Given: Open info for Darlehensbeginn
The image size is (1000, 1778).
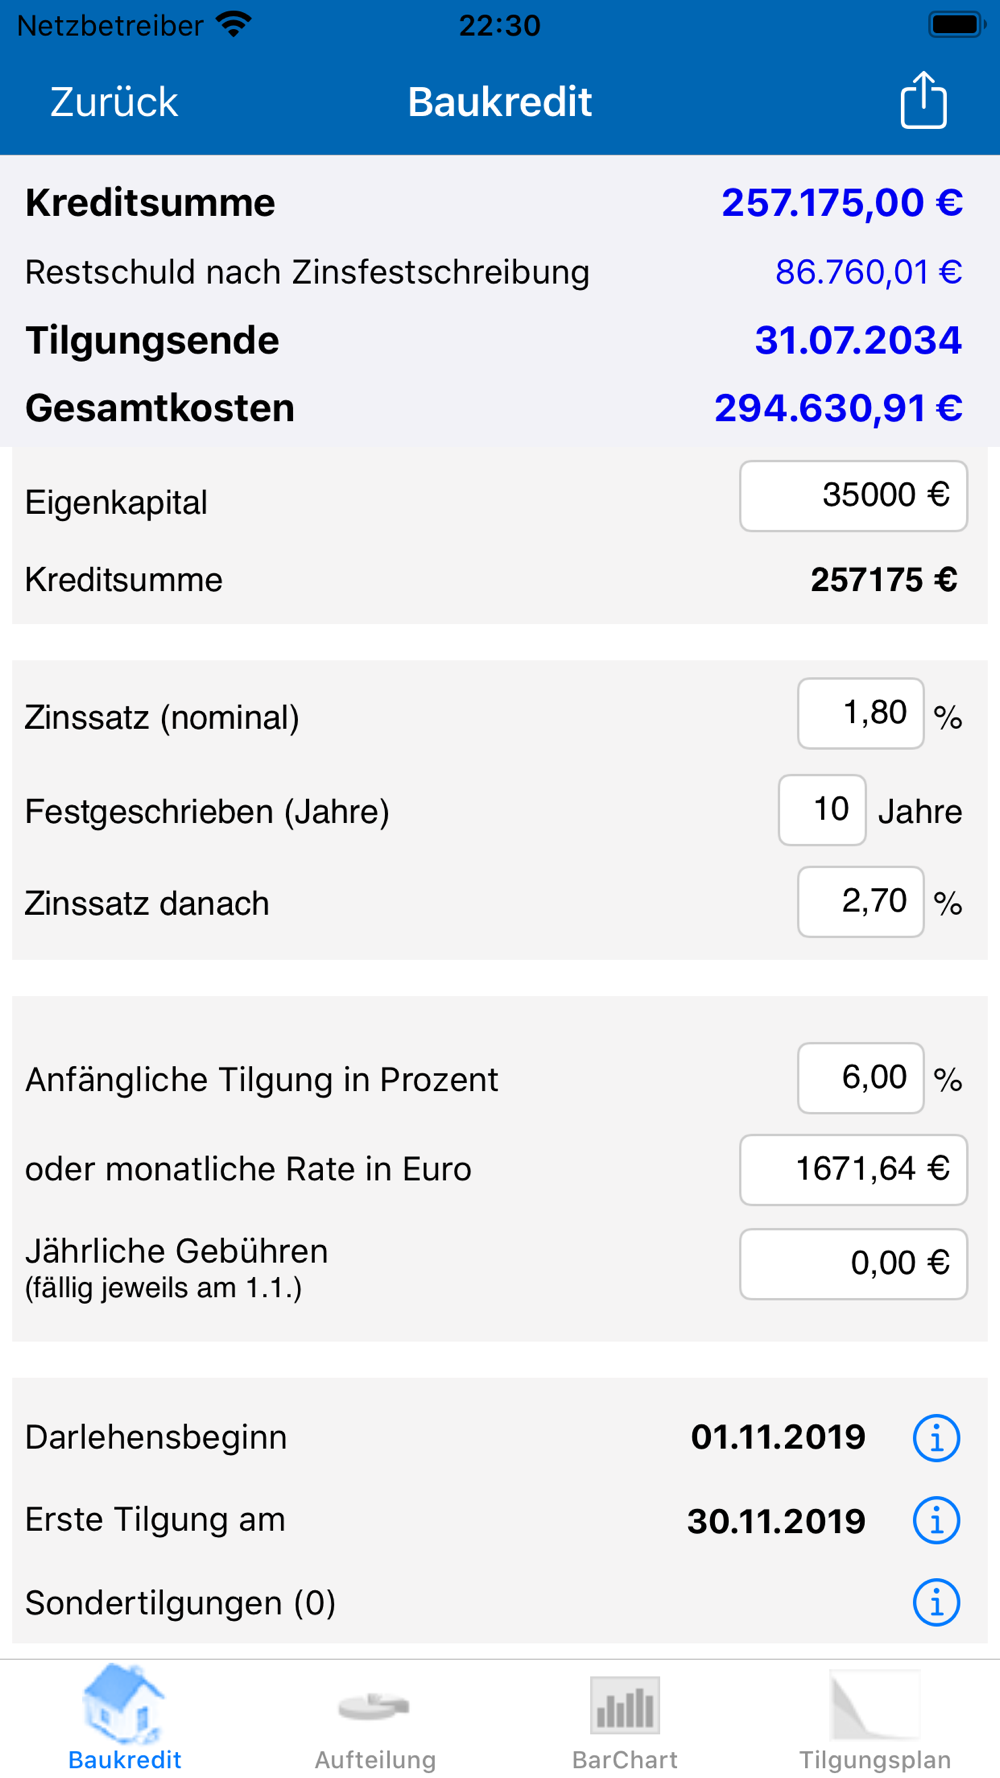Looking at the screenshot, I should coord(936,1438).
